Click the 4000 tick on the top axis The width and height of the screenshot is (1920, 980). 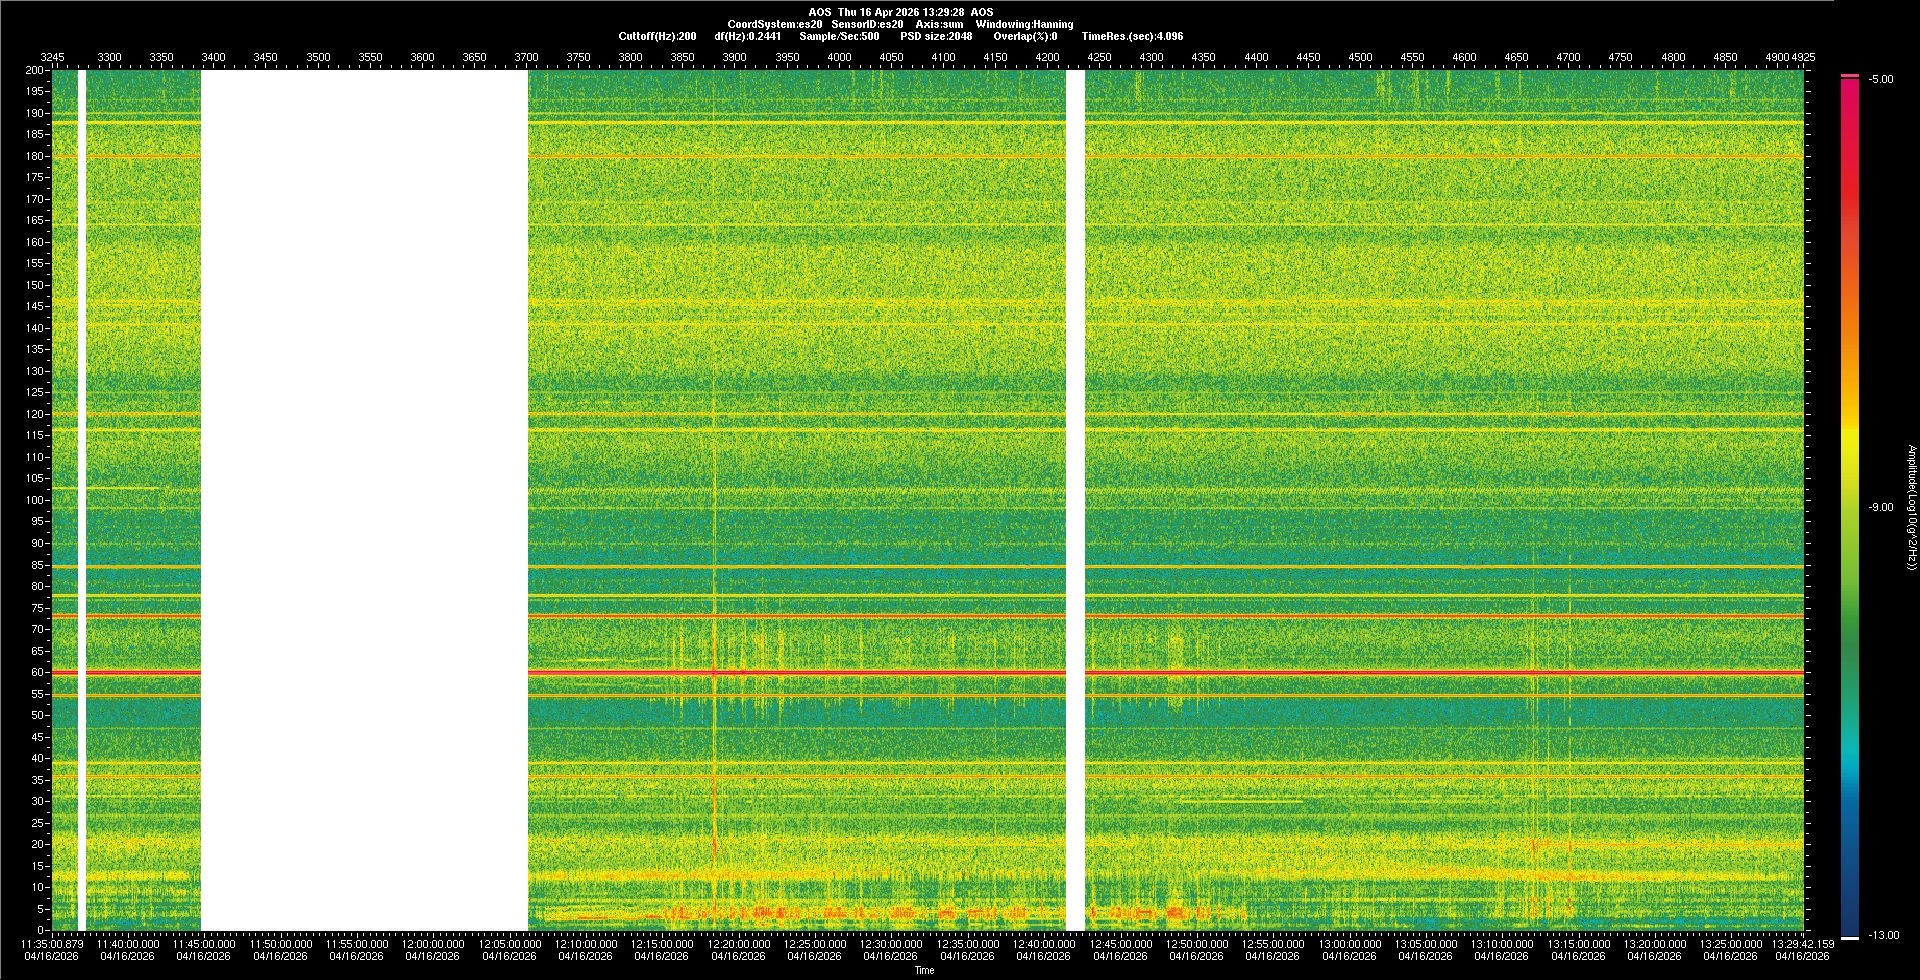(839, 57)
